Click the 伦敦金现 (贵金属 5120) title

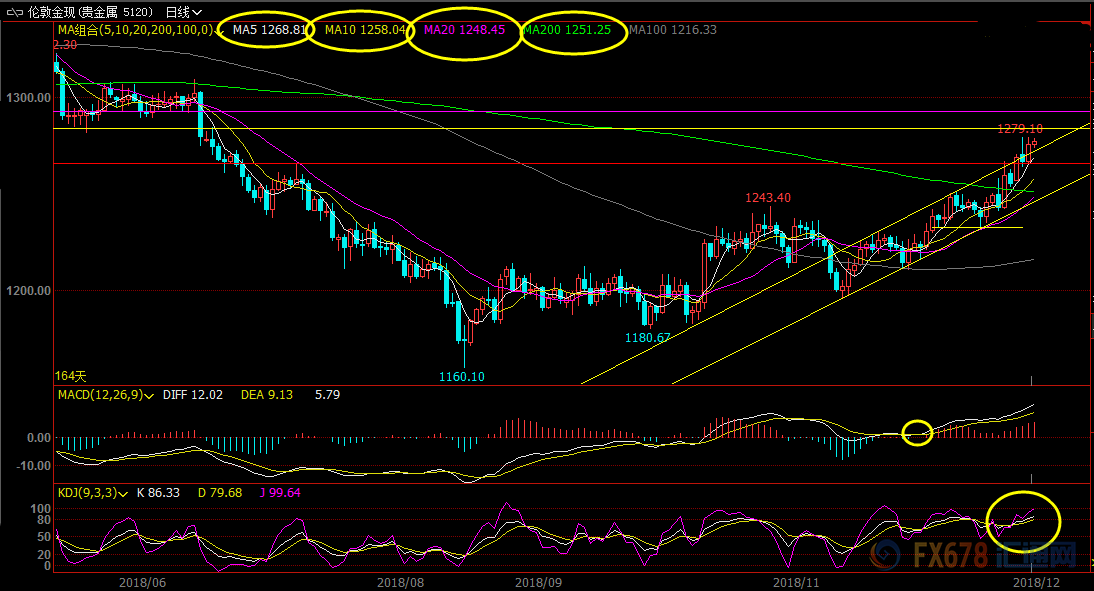tap(90, 12)
